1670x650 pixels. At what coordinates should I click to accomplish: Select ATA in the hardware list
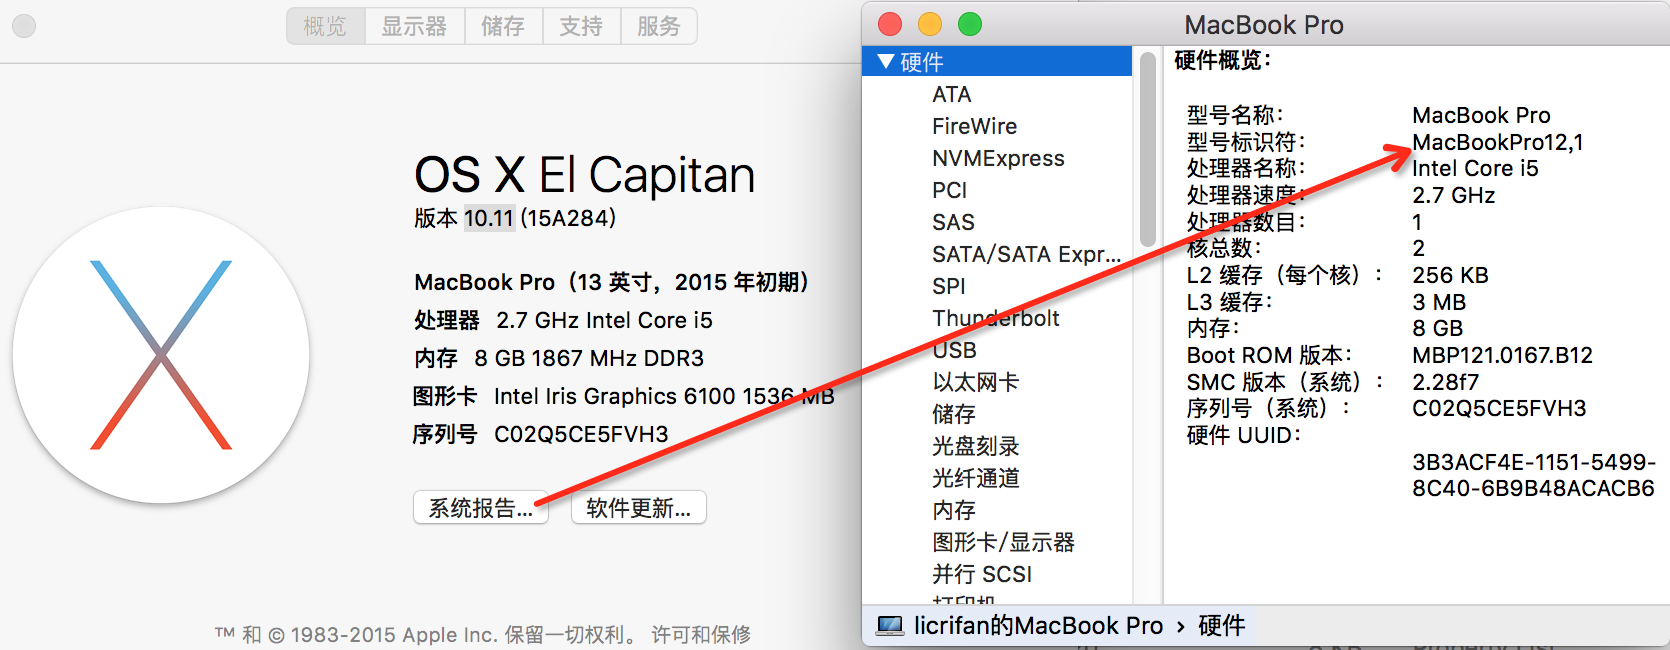[951, 94]
